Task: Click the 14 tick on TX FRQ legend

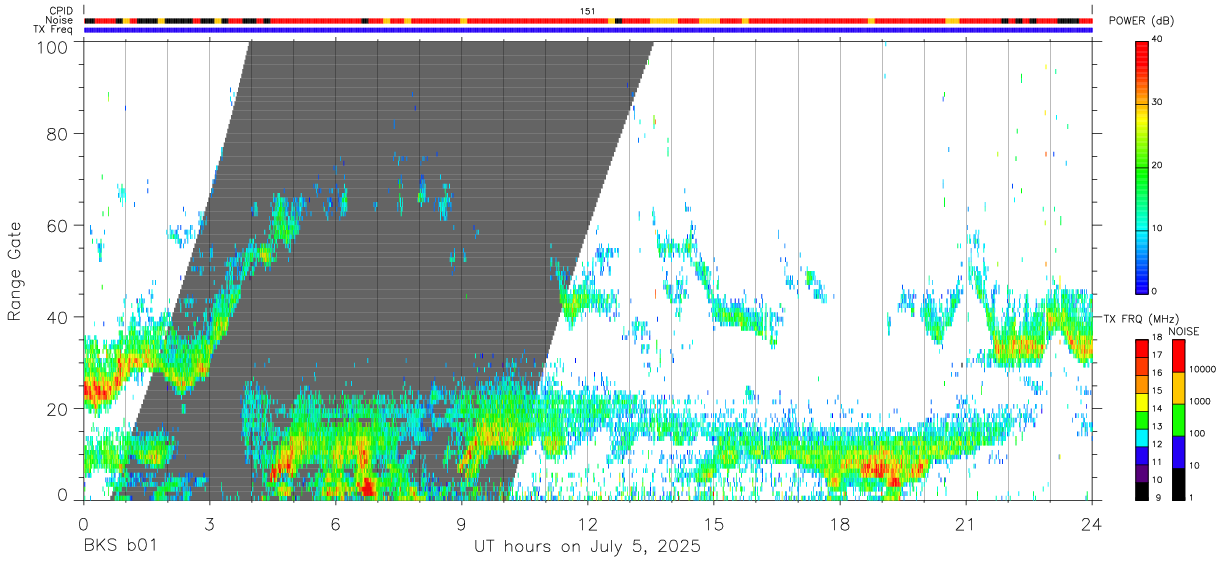Action: (x=1156, y=409)
